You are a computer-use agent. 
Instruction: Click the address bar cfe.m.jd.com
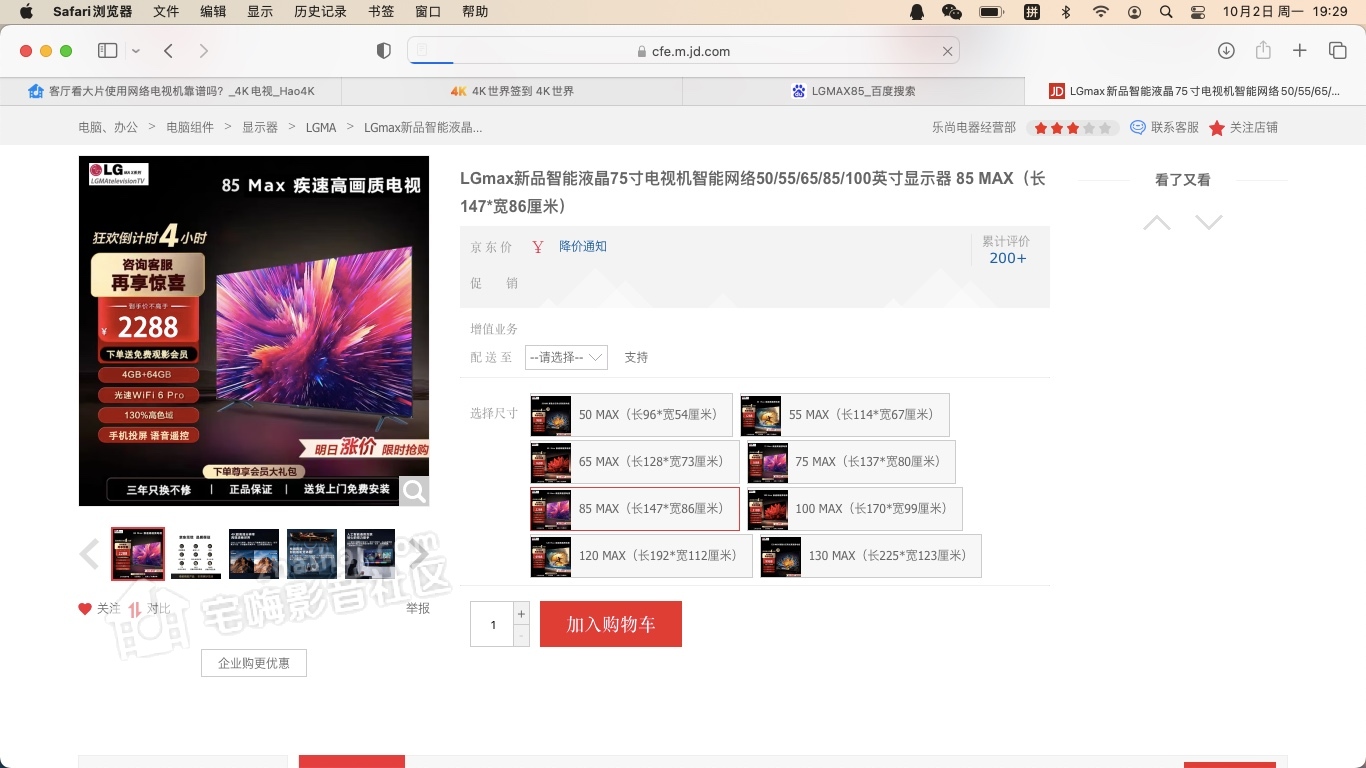pyautogui.click(x=683, y=51)
